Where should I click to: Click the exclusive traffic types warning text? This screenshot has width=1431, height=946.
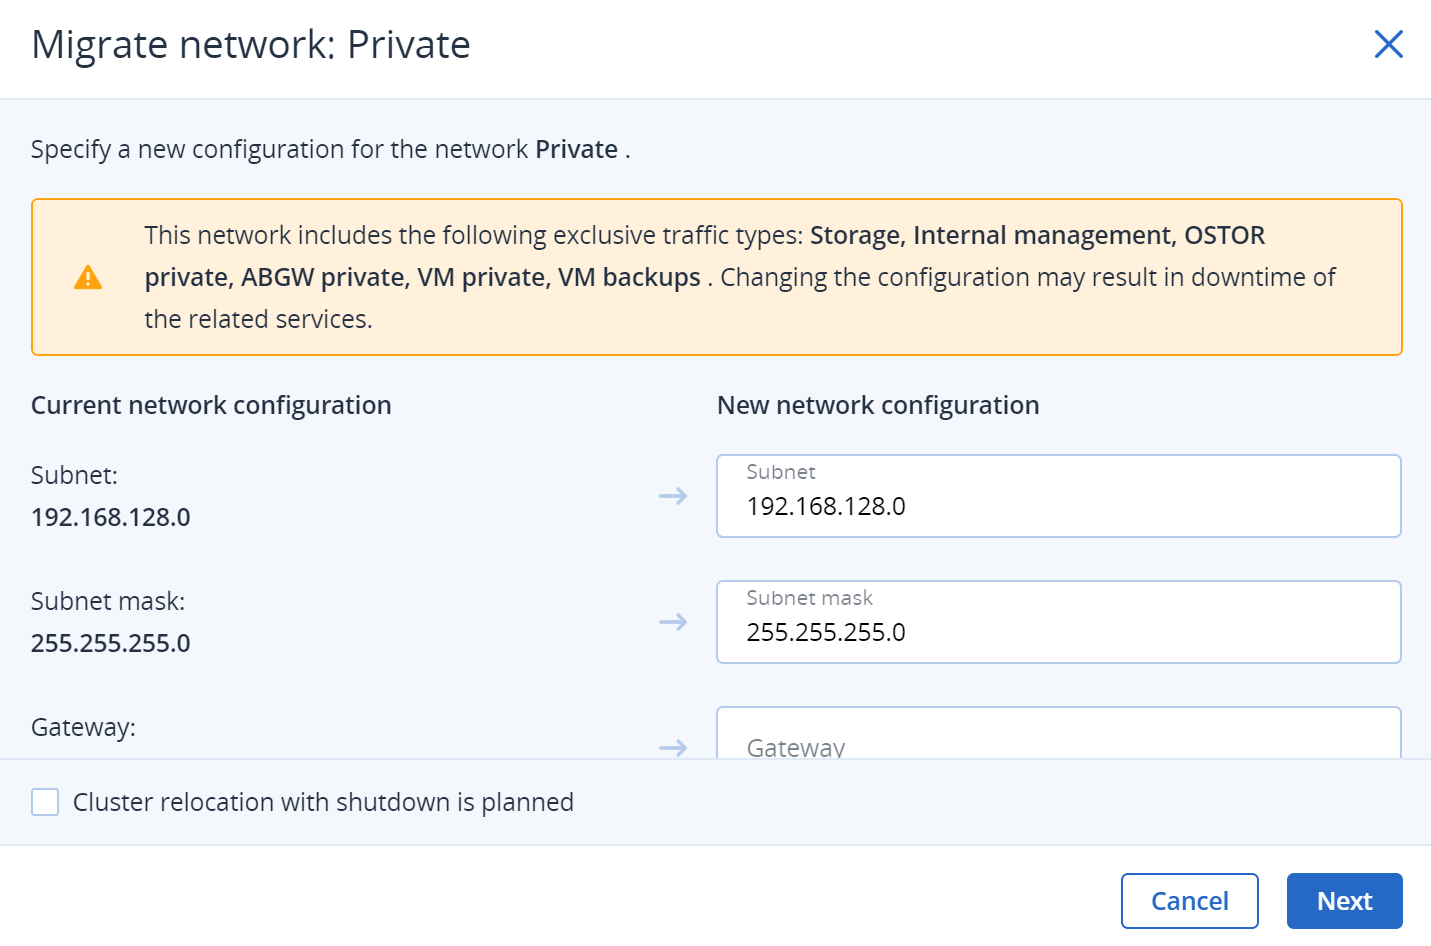coord(740,277)
